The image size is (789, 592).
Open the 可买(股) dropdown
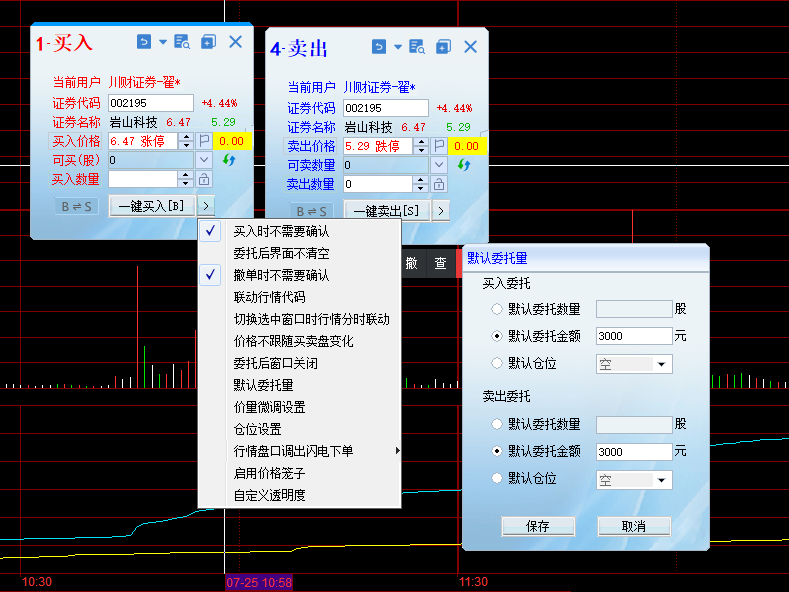tap(204, 160)
